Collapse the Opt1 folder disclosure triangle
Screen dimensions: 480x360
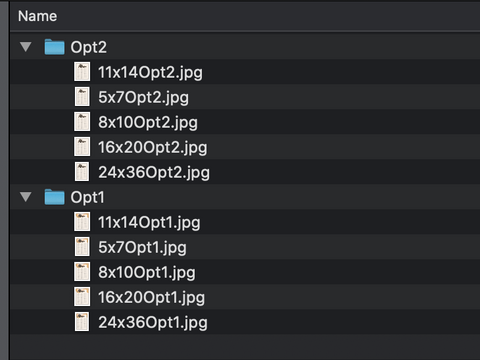[x=26, y=197]
